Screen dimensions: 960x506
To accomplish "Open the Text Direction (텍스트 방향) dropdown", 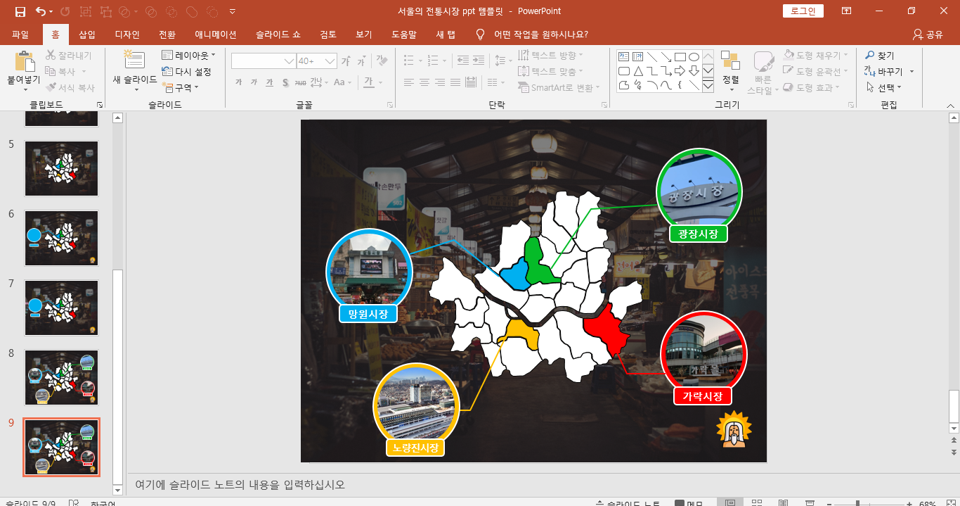I will pos(550,55).
